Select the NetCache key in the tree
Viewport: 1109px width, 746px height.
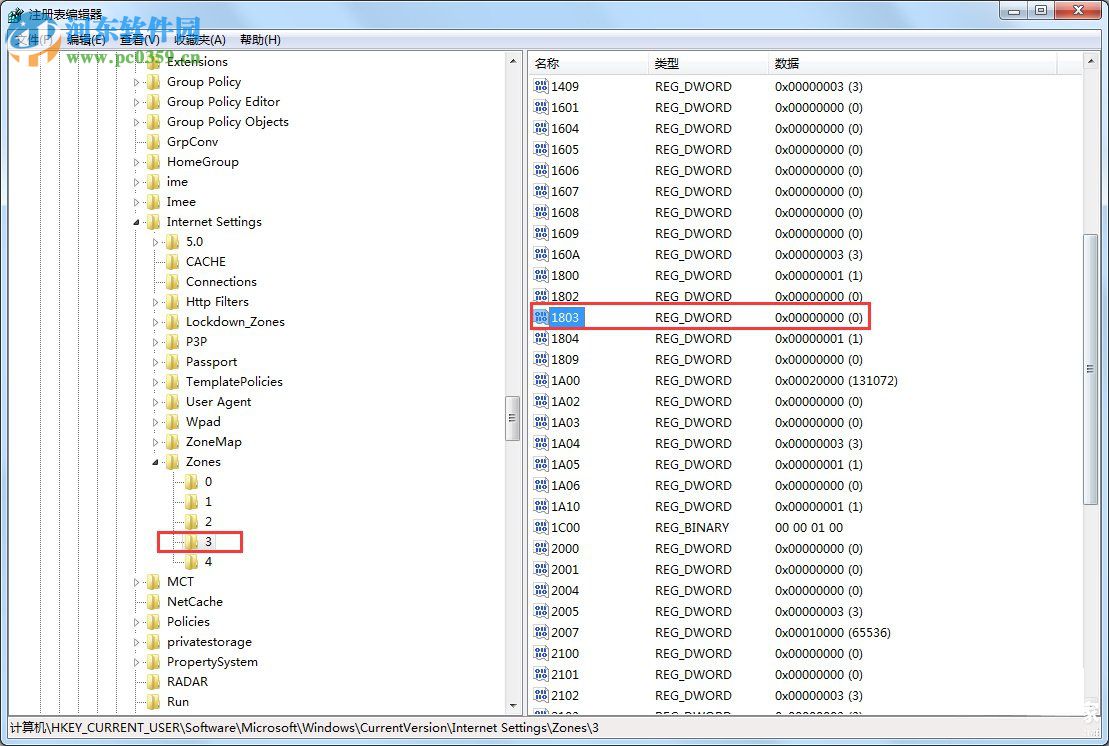[196, 601]
